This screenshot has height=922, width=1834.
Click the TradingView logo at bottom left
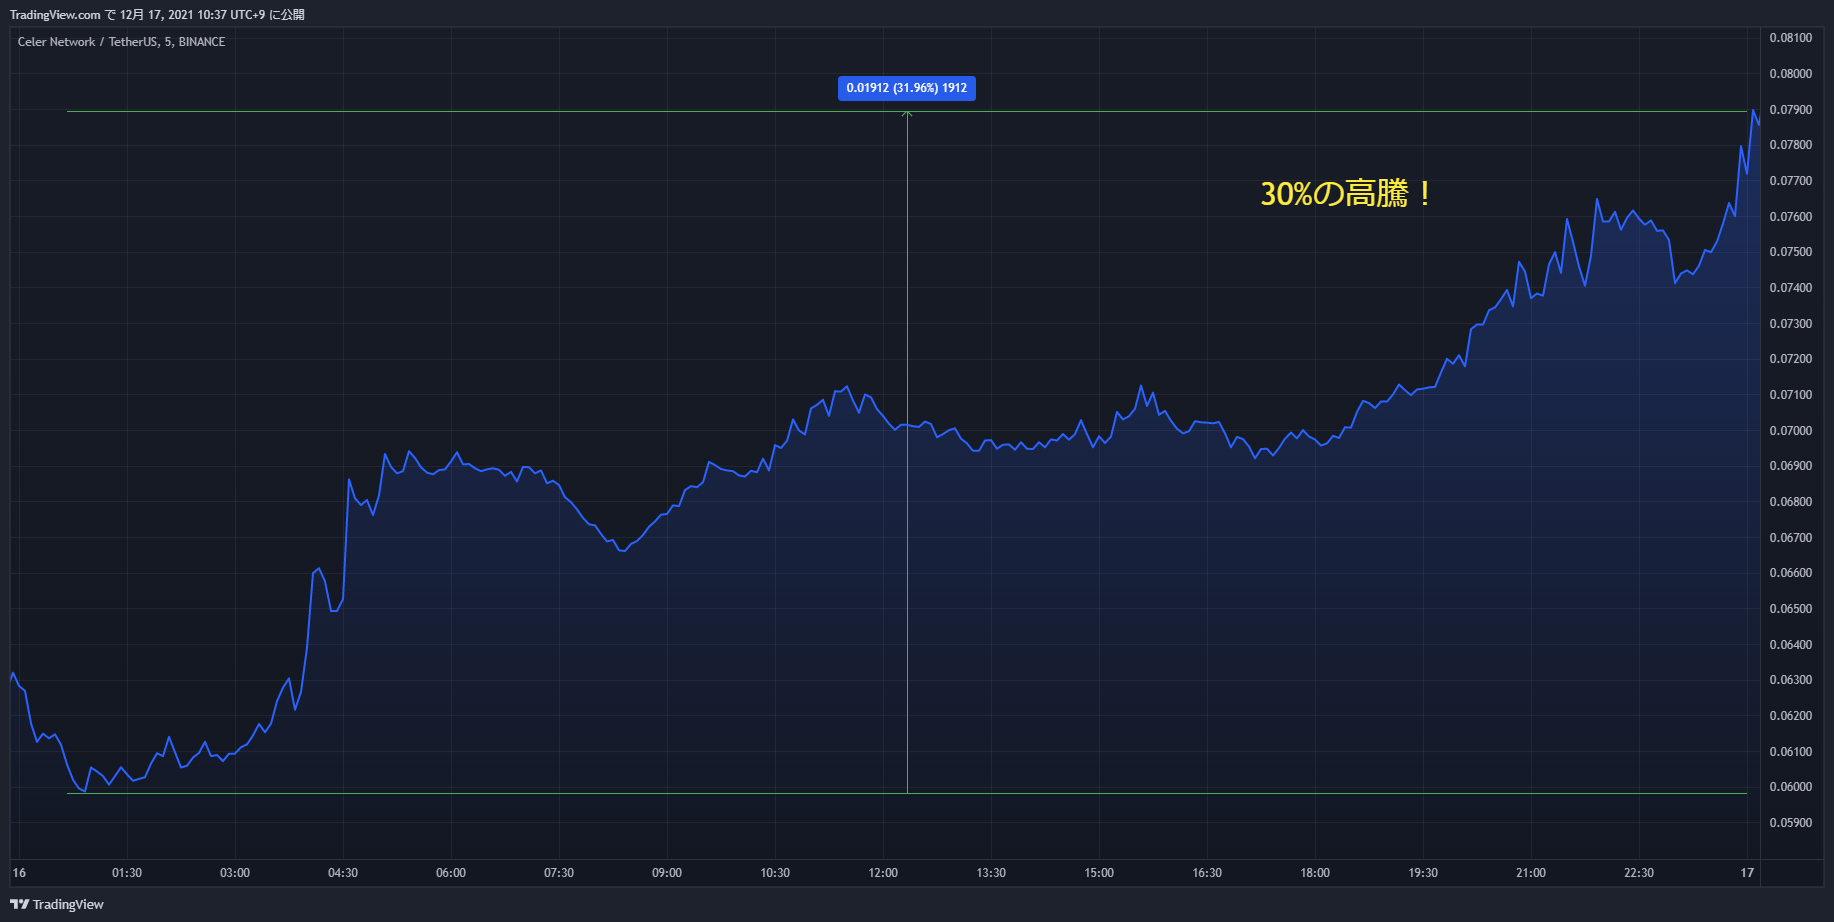coord(57,904)
